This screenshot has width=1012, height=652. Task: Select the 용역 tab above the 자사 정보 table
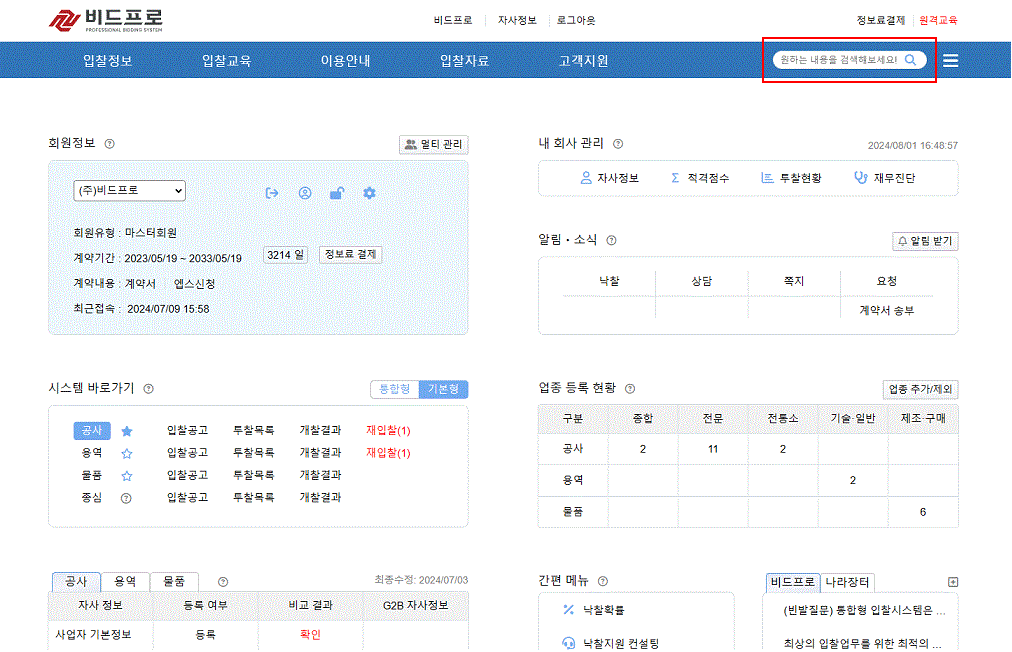(125, 581)
